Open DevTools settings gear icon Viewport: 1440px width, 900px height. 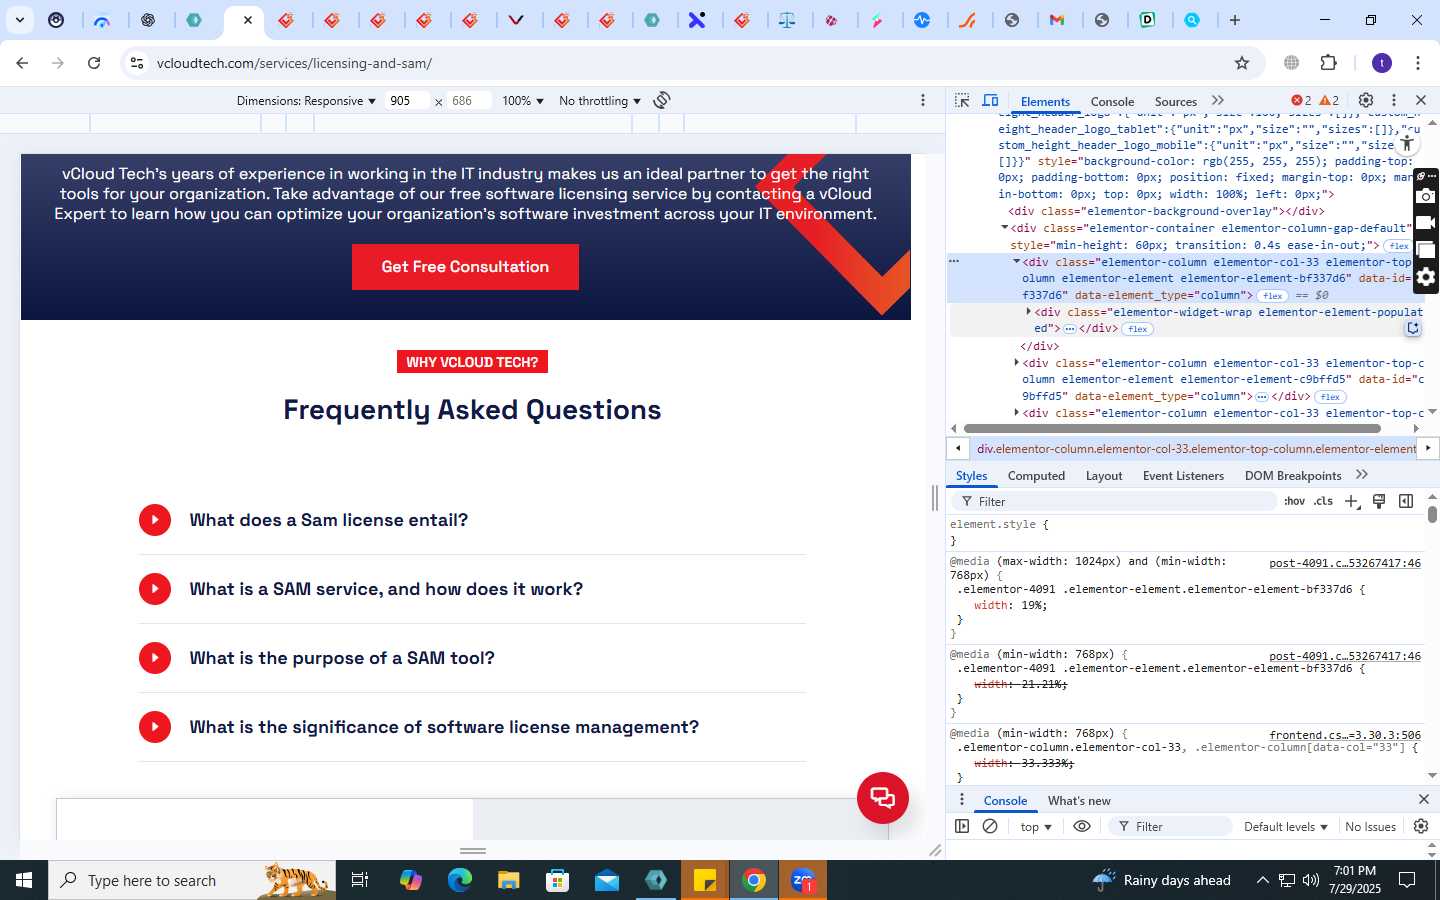(1366, 100)
